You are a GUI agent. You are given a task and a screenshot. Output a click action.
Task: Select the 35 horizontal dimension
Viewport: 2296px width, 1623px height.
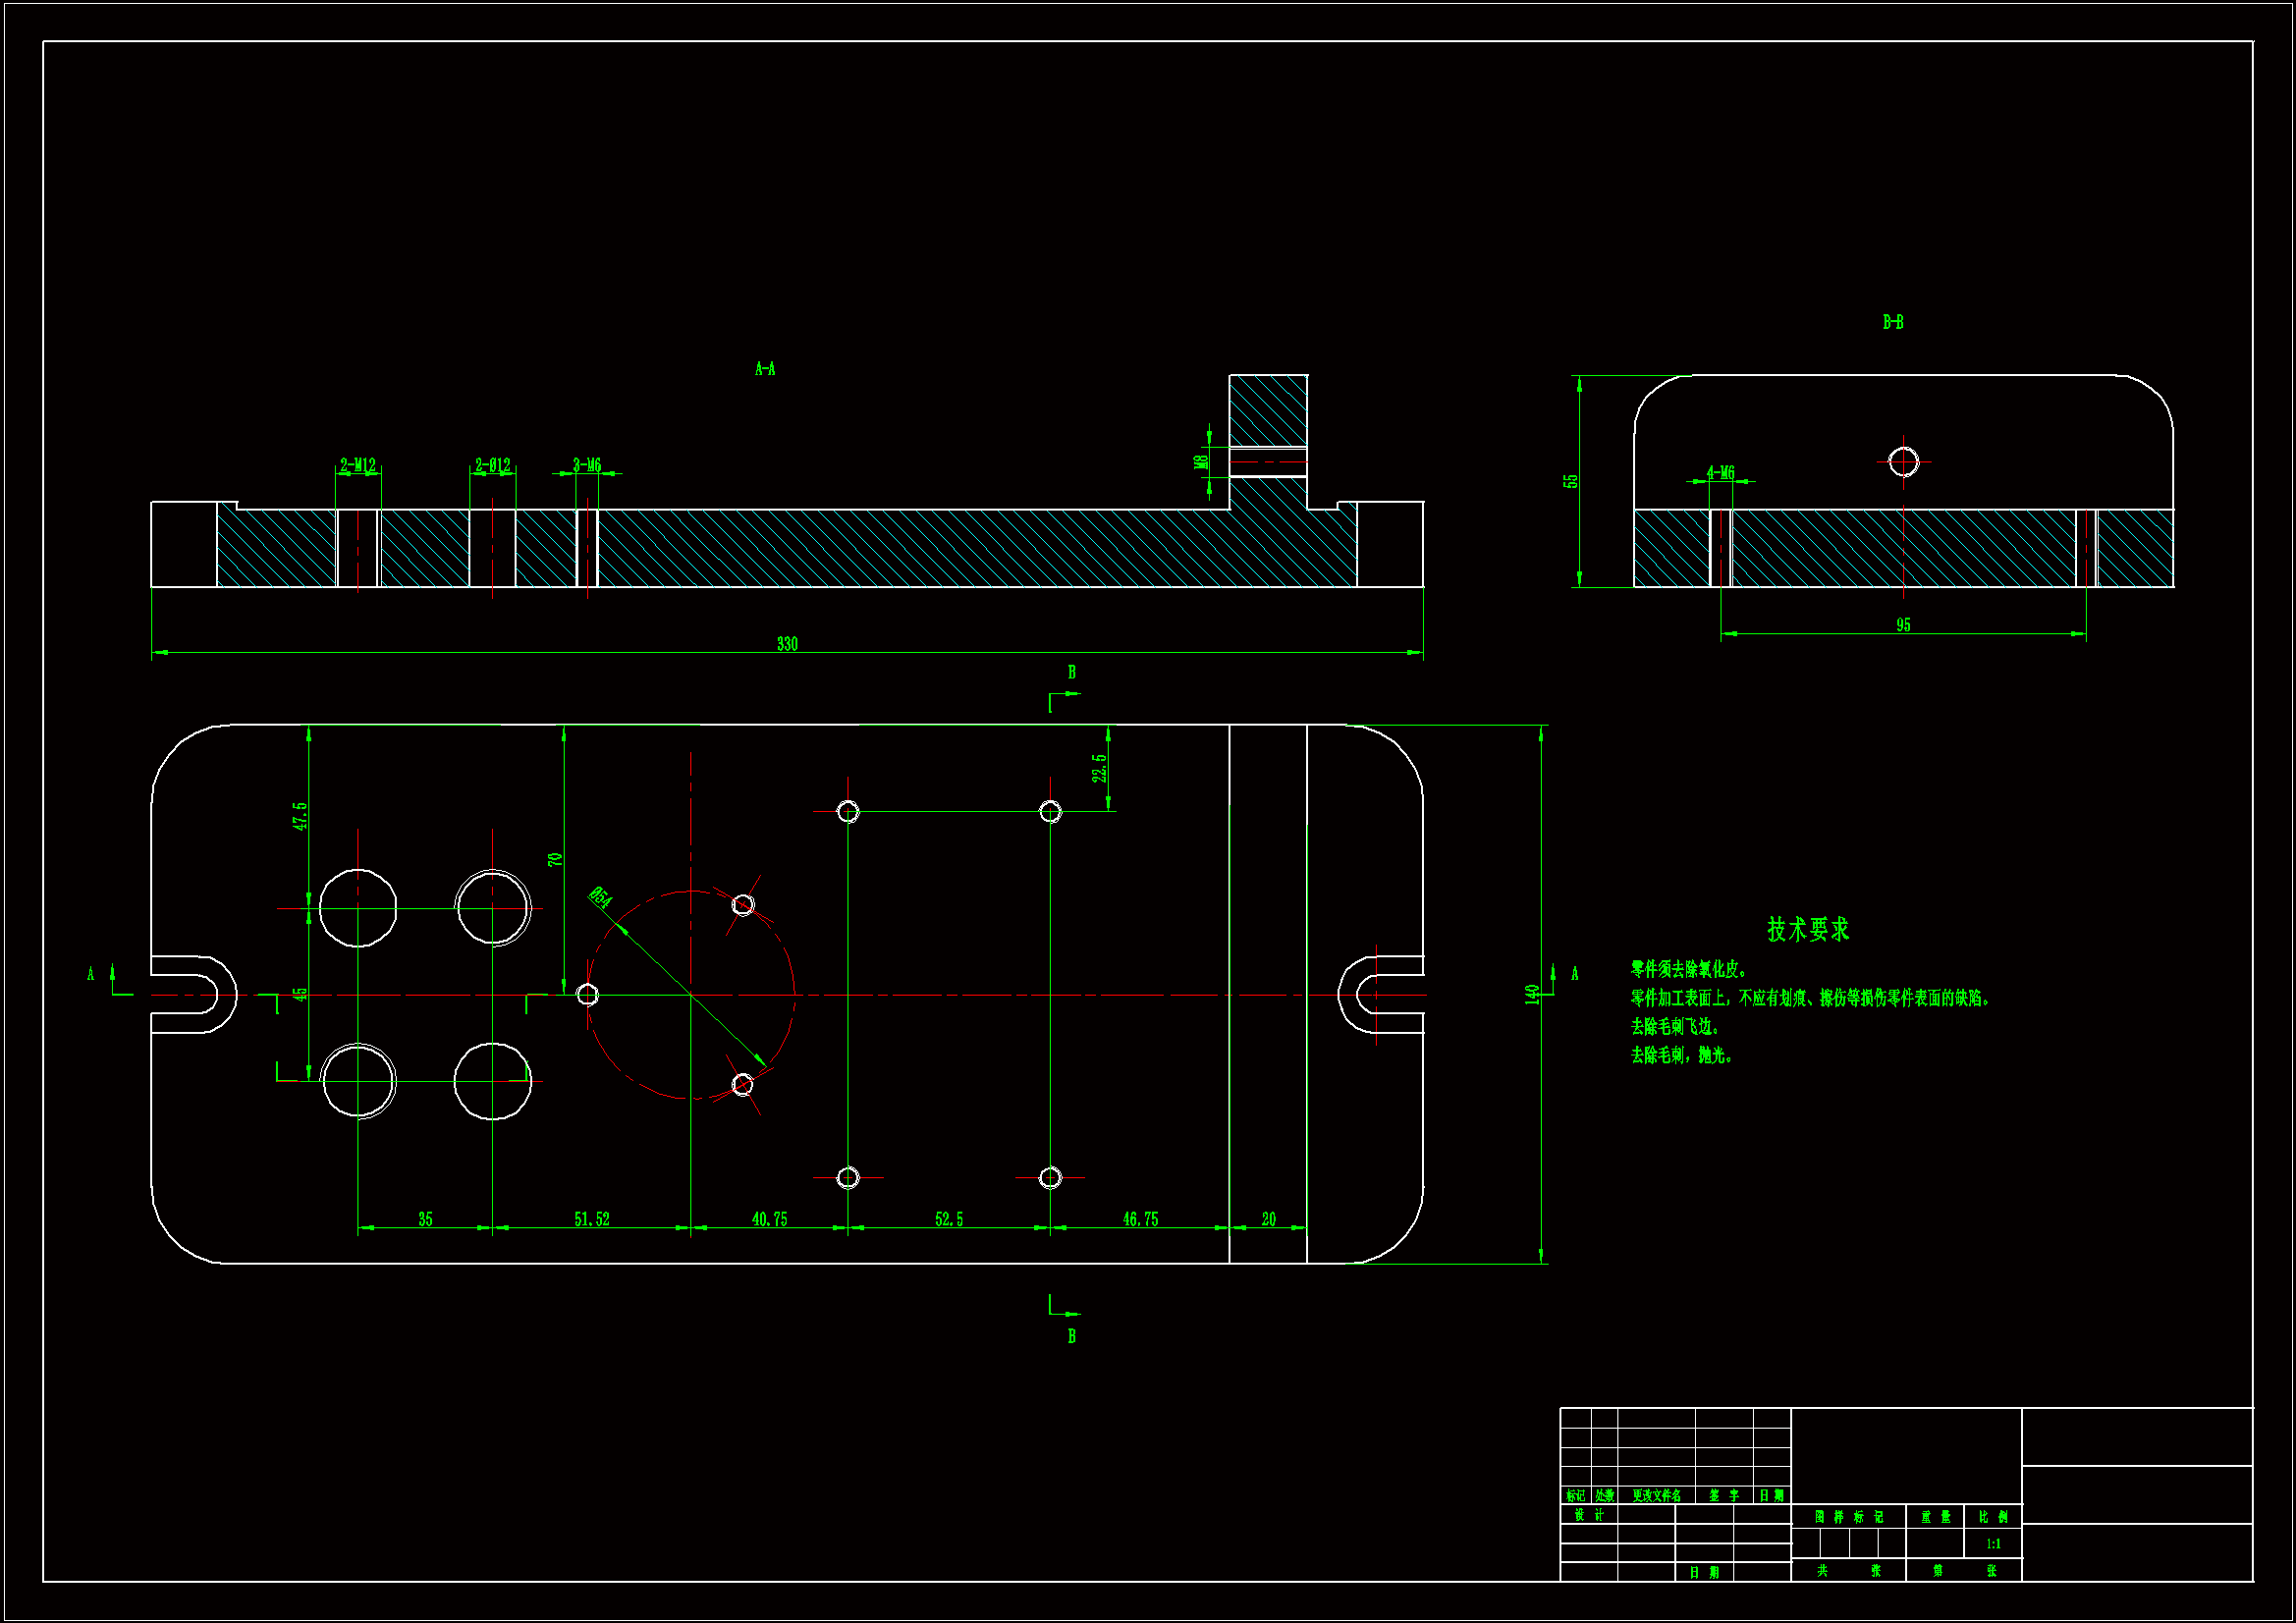pyautogui.click(x=425, y=1219)
